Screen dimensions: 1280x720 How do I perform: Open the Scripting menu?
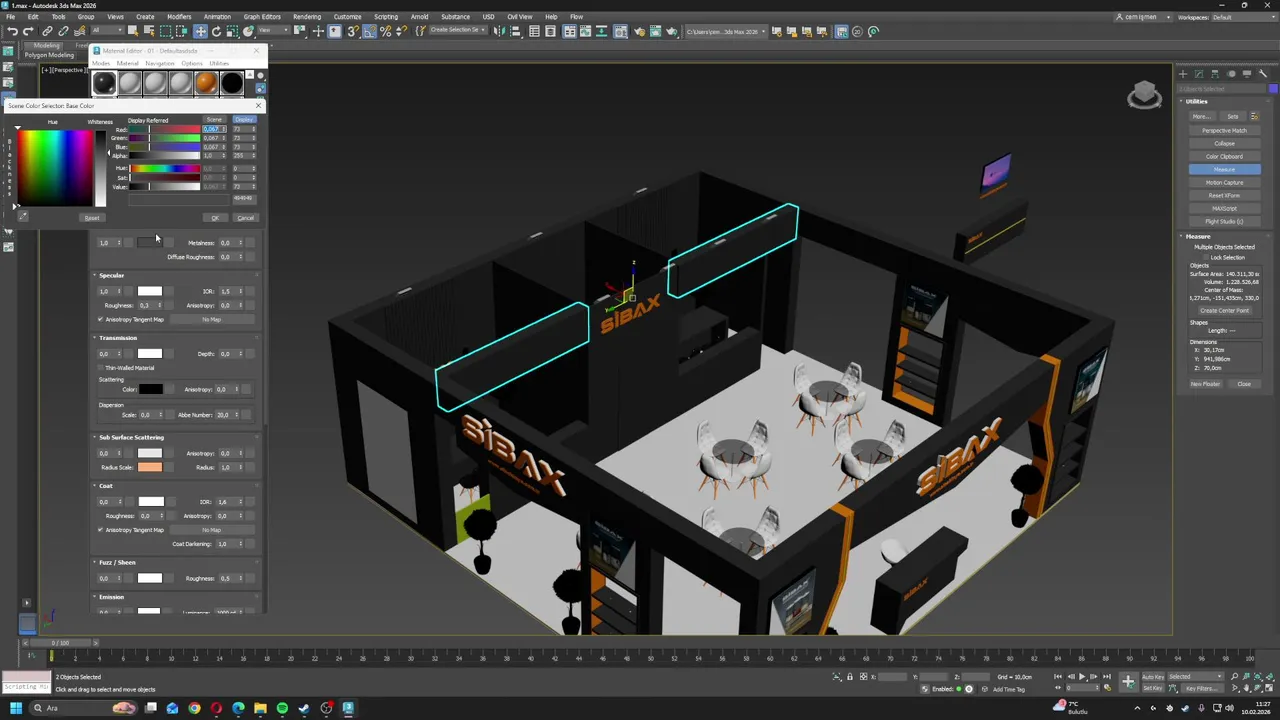[386, 17]
